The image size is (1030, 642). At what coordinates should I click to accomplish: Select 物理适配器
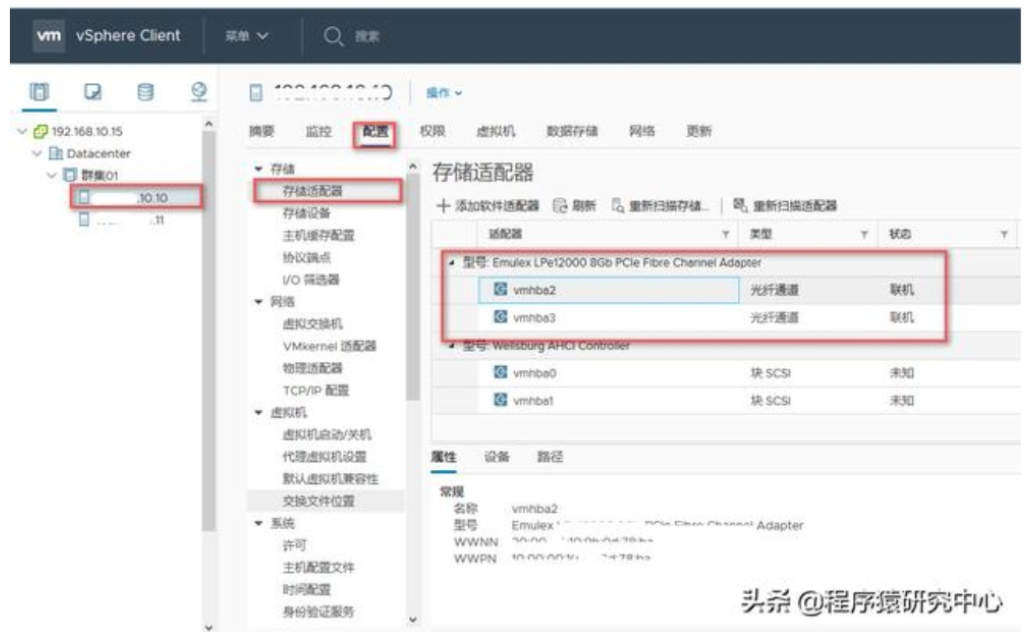313,368
